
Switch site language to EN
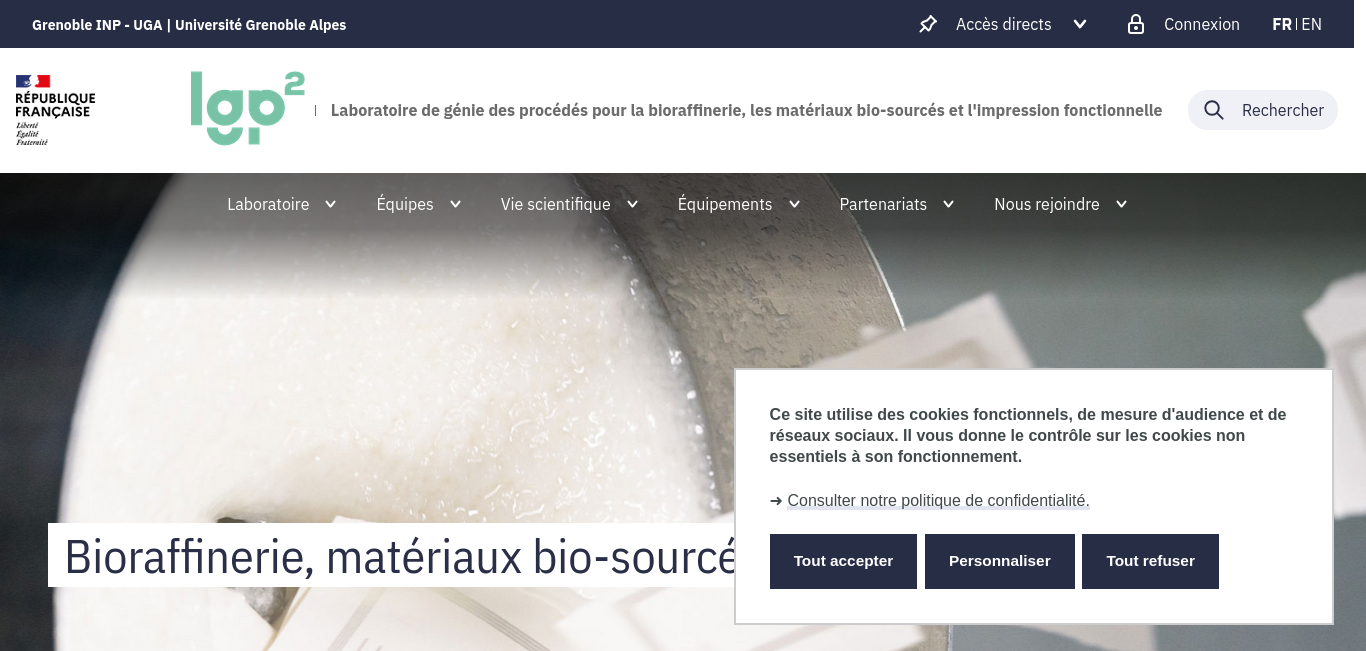click(x=1311, y=24)
